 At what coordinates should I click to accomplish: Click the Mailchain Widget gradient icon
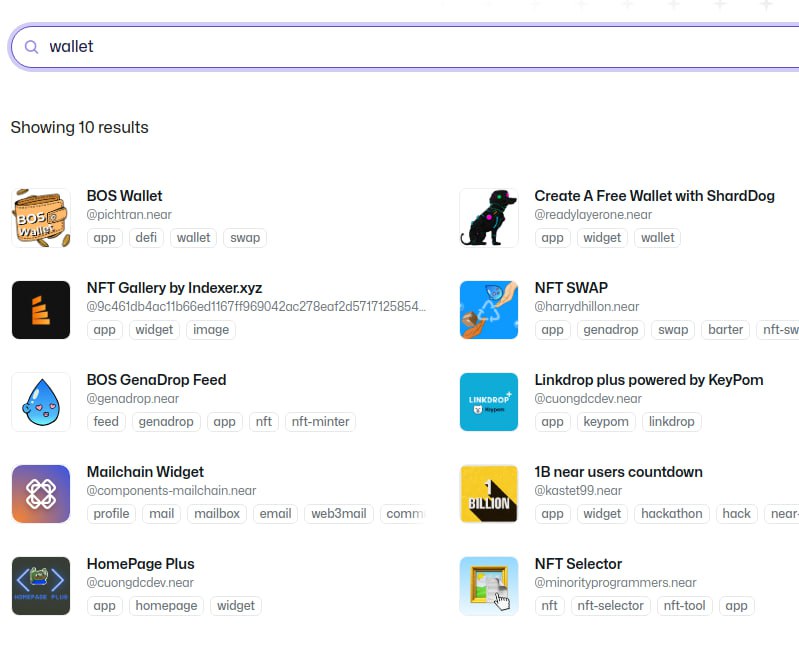(x=41, y=494)
